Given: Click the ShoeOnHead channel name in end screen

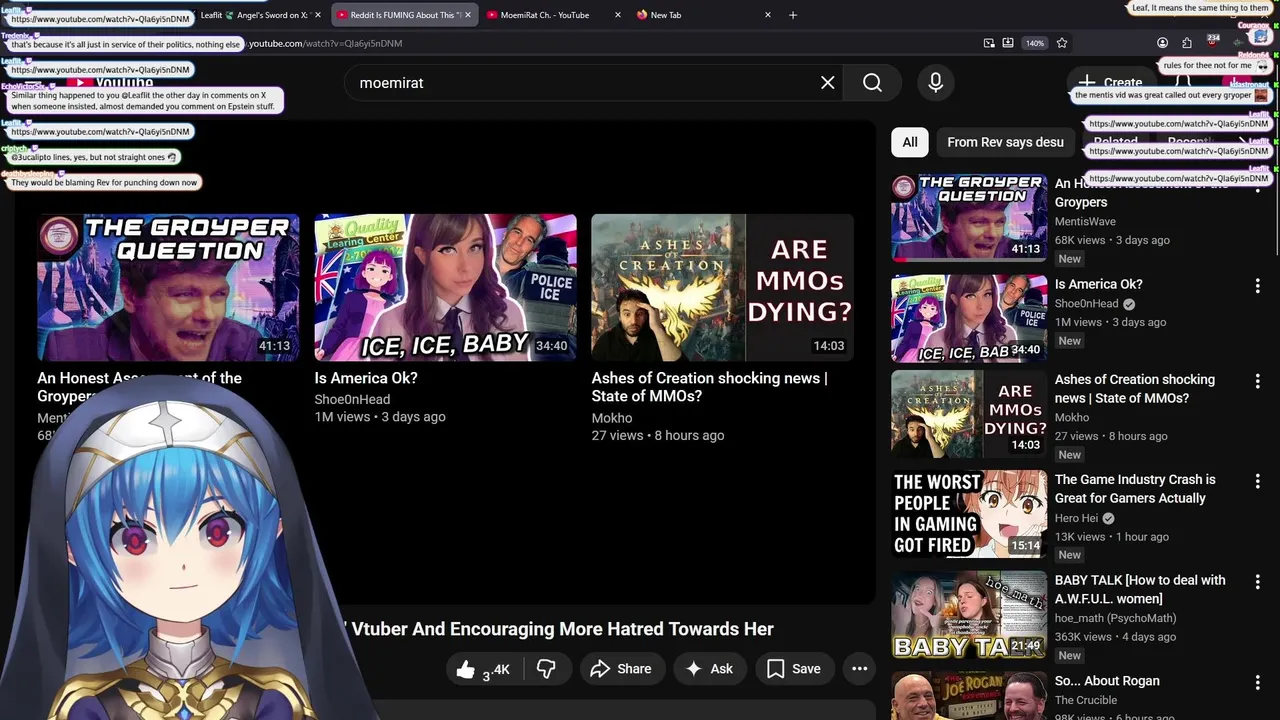Looking at the screenshot, I should point(352,399).
